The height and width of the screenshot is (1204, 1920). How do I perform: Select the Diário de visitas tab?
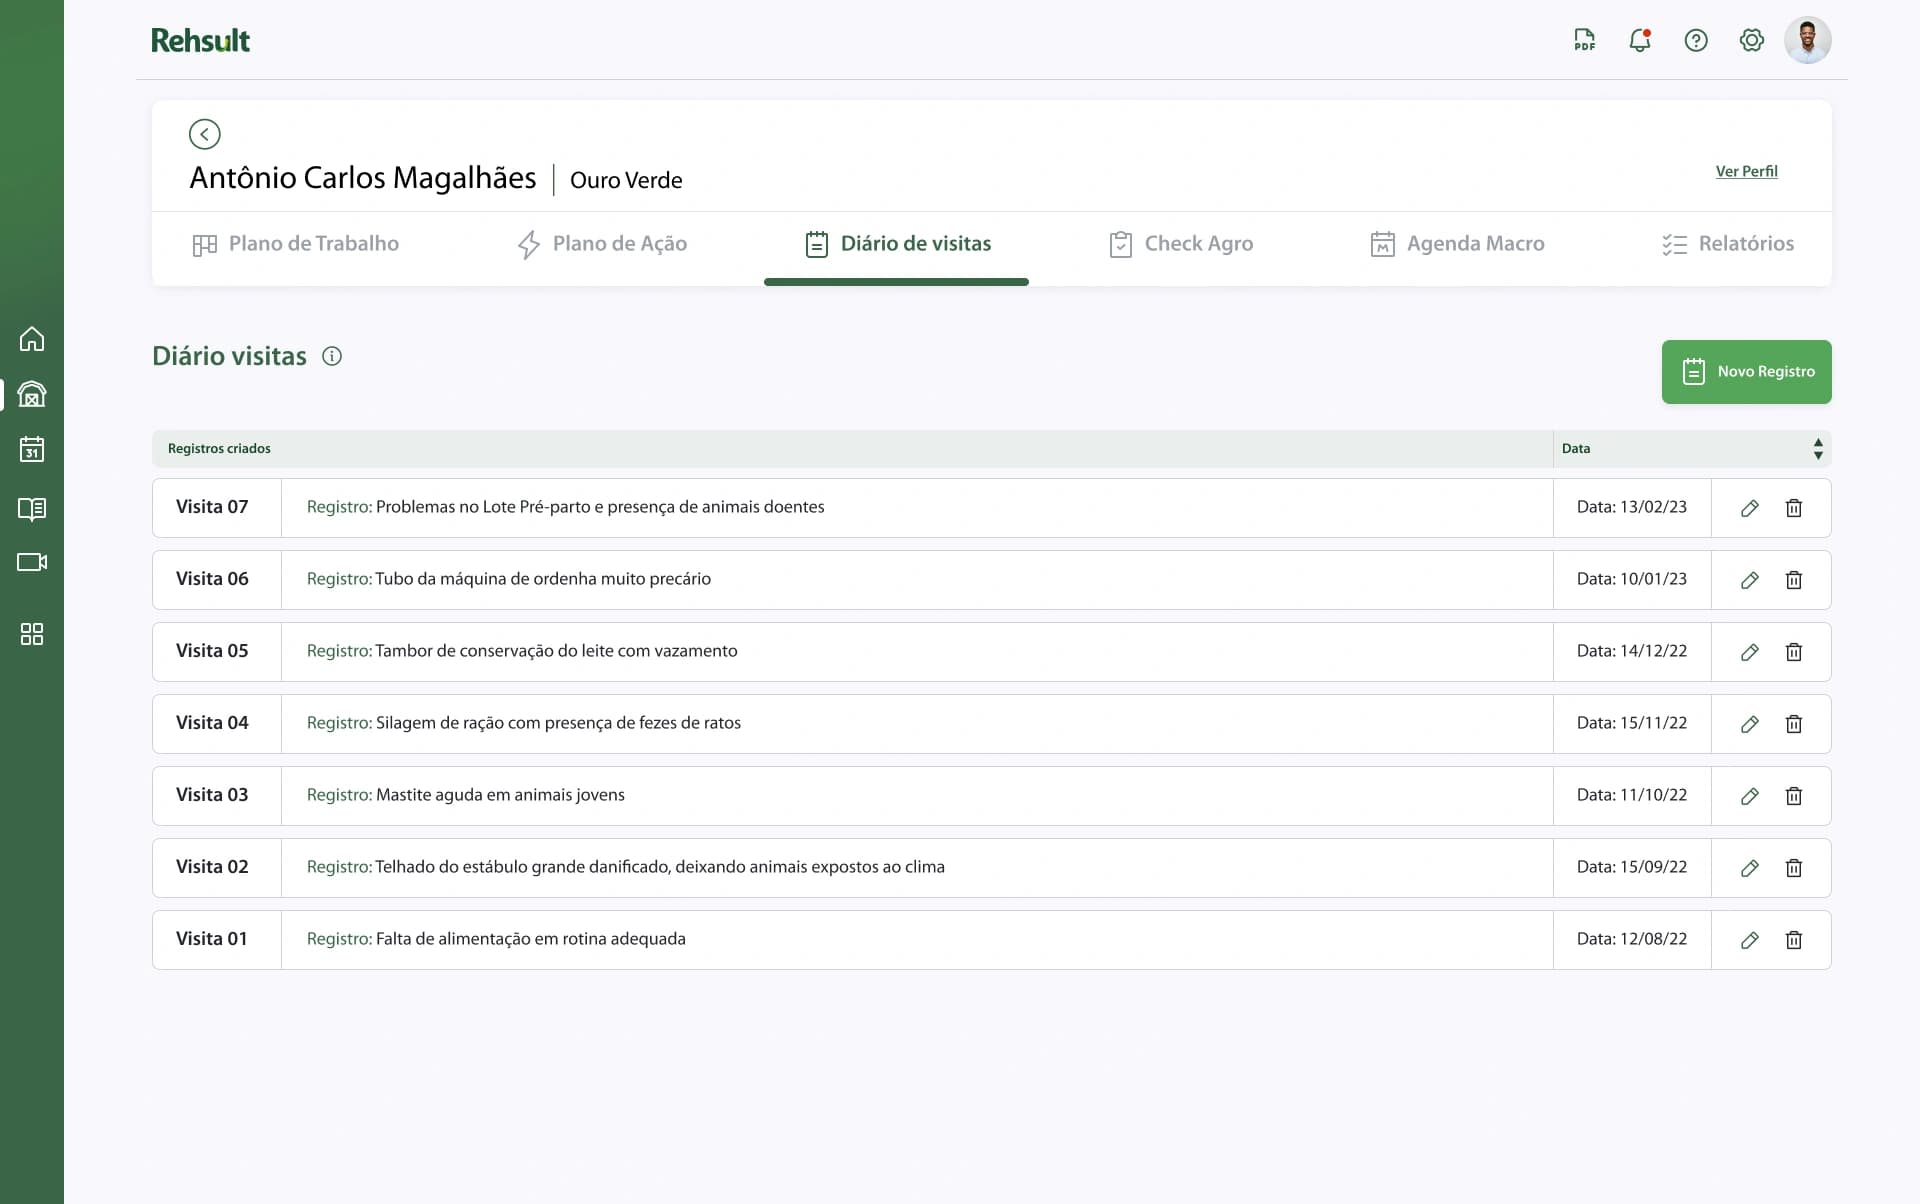click(897, 244)
